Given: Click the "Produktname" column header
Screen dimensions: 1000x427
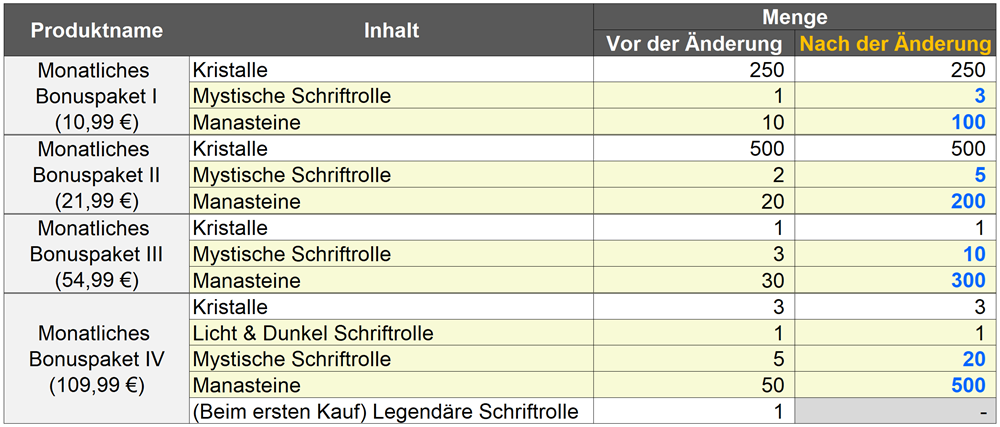Looking at the screenshot, I should coord(96,30).
